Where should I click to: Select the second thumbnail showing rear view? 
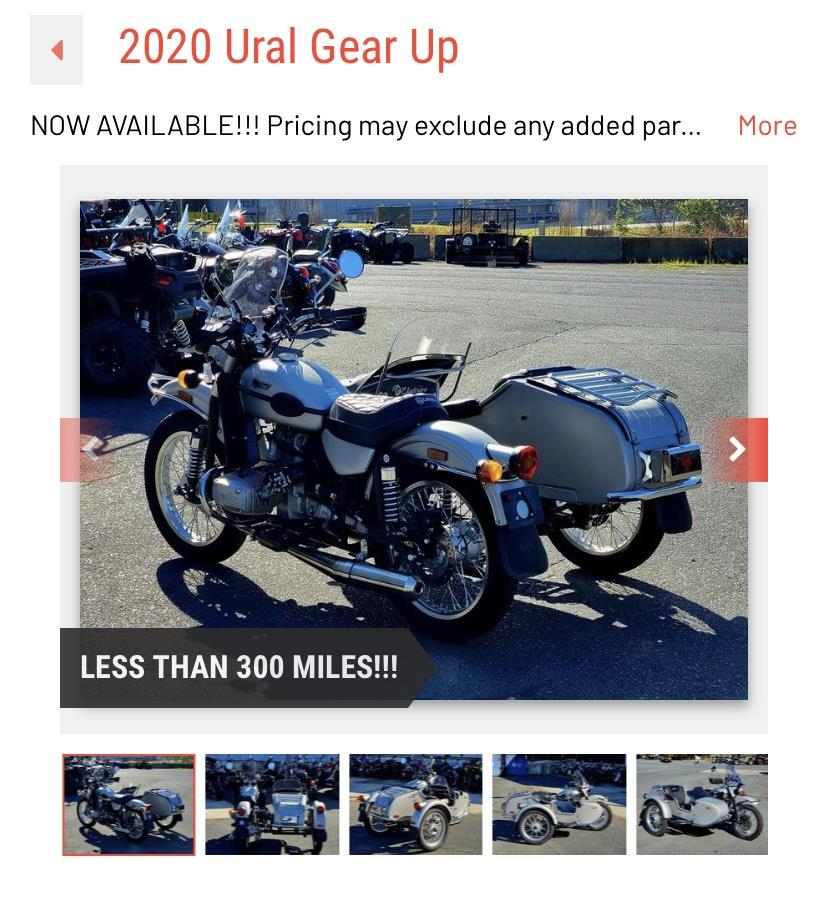pos(272,804)
